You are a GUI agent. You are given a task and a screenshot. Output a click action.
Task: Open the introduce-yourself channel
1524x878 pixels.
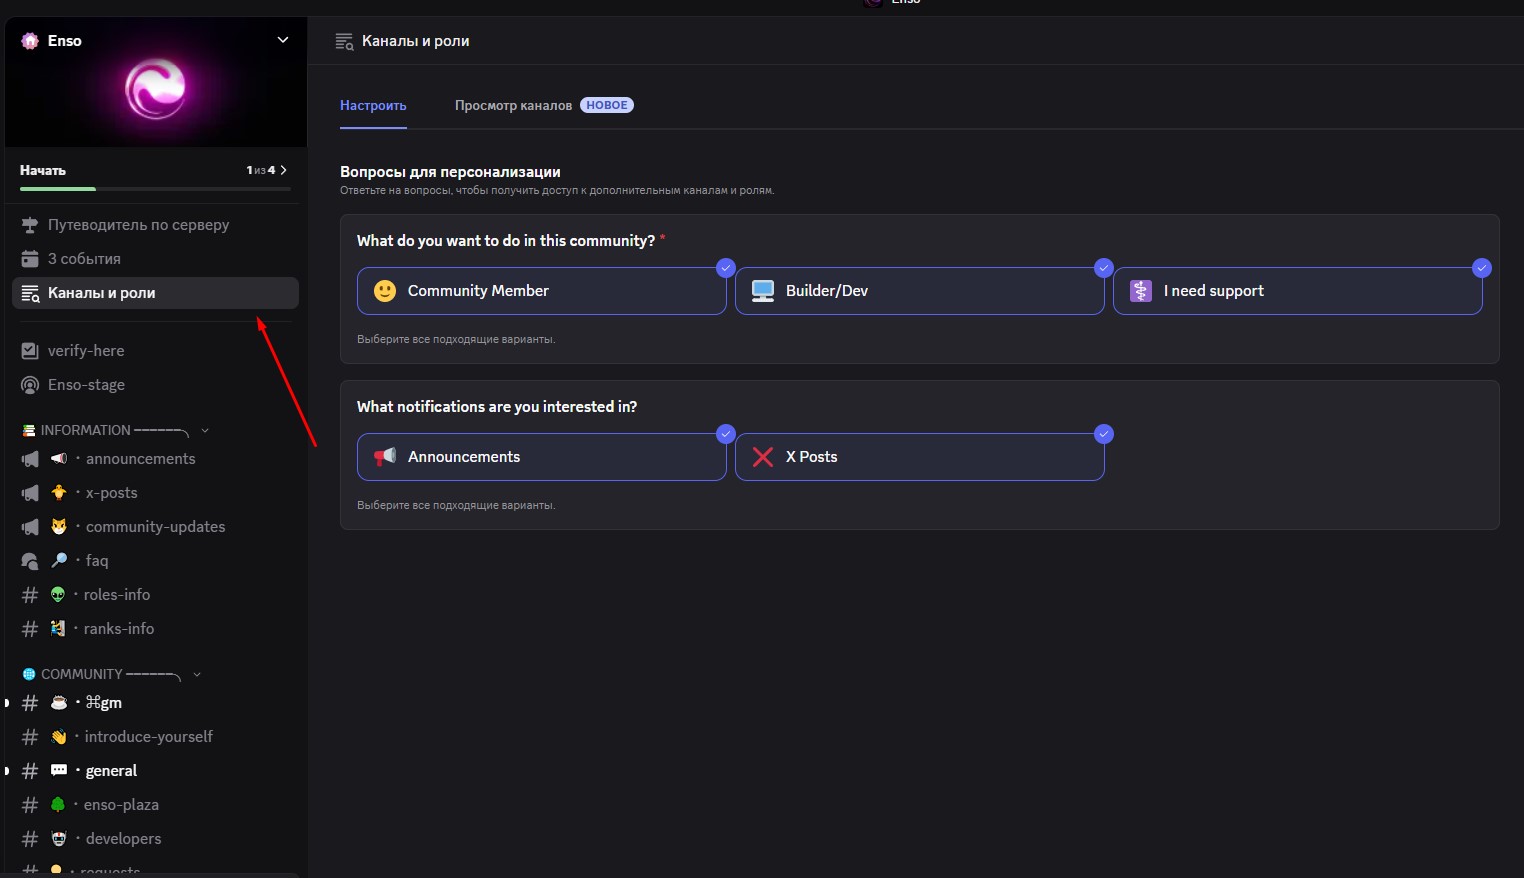pyautogui.click(x=148, y=737)
